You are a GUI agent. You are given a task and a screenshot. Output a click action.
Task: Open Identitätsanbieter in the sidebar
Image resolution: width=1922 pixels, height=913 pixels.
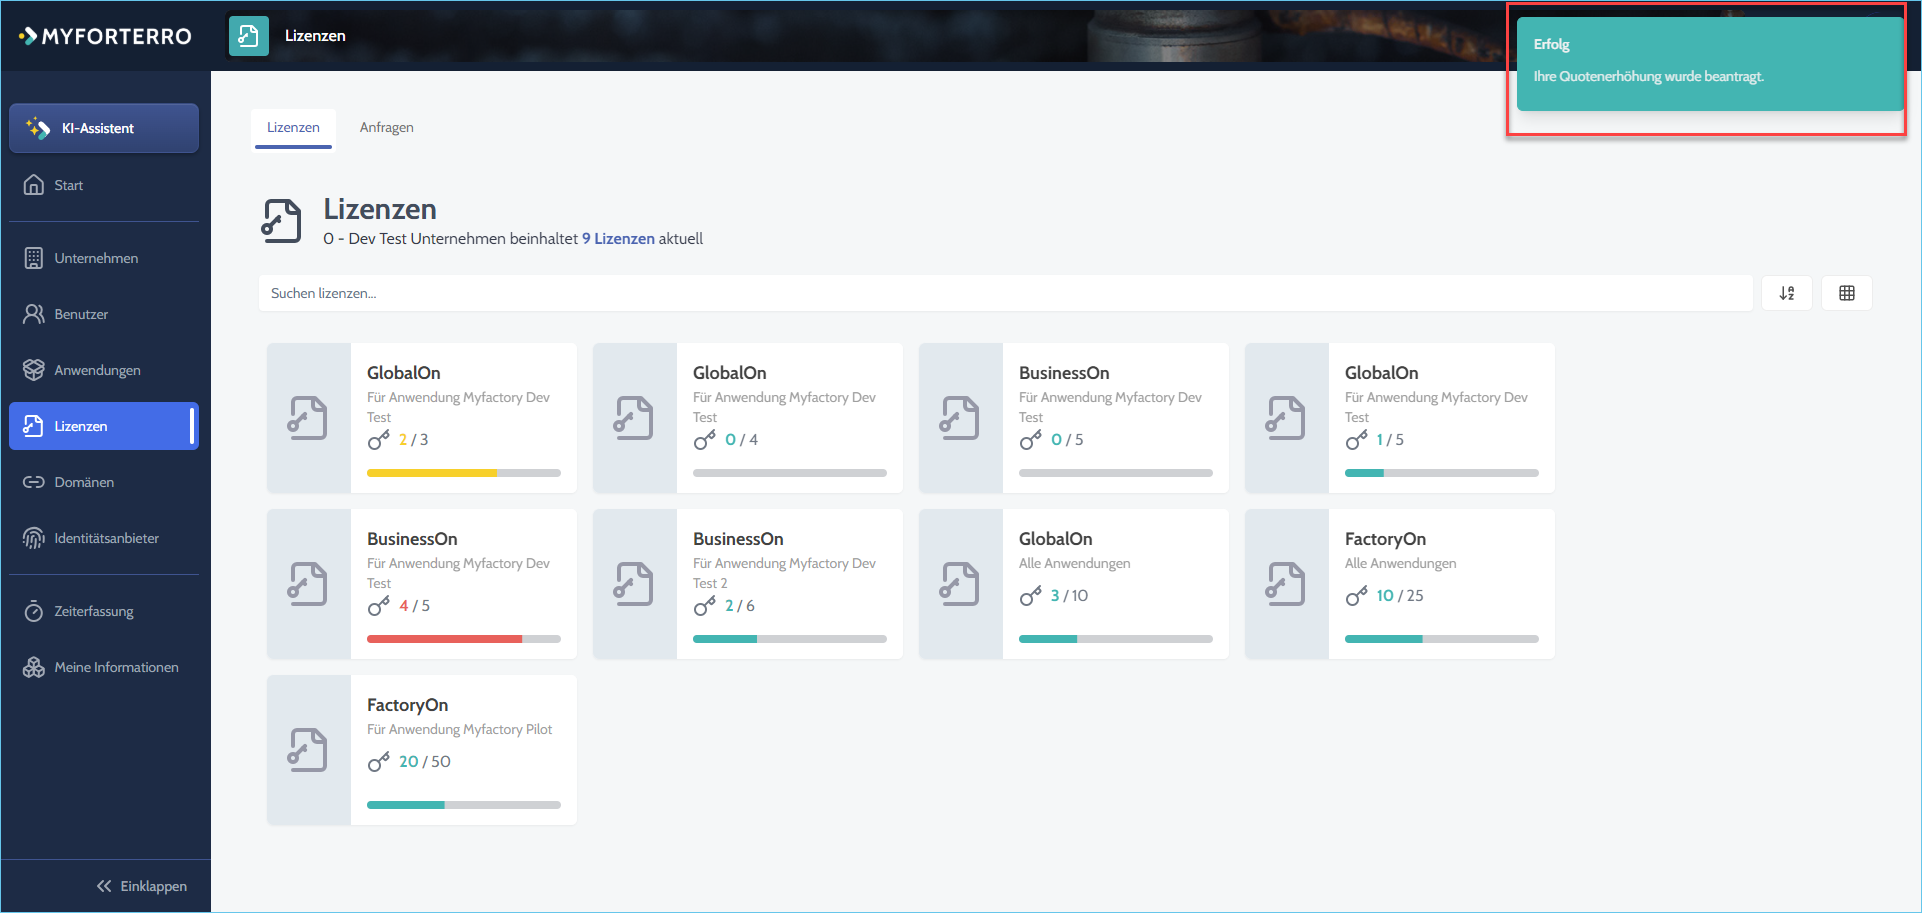point(104,538)
